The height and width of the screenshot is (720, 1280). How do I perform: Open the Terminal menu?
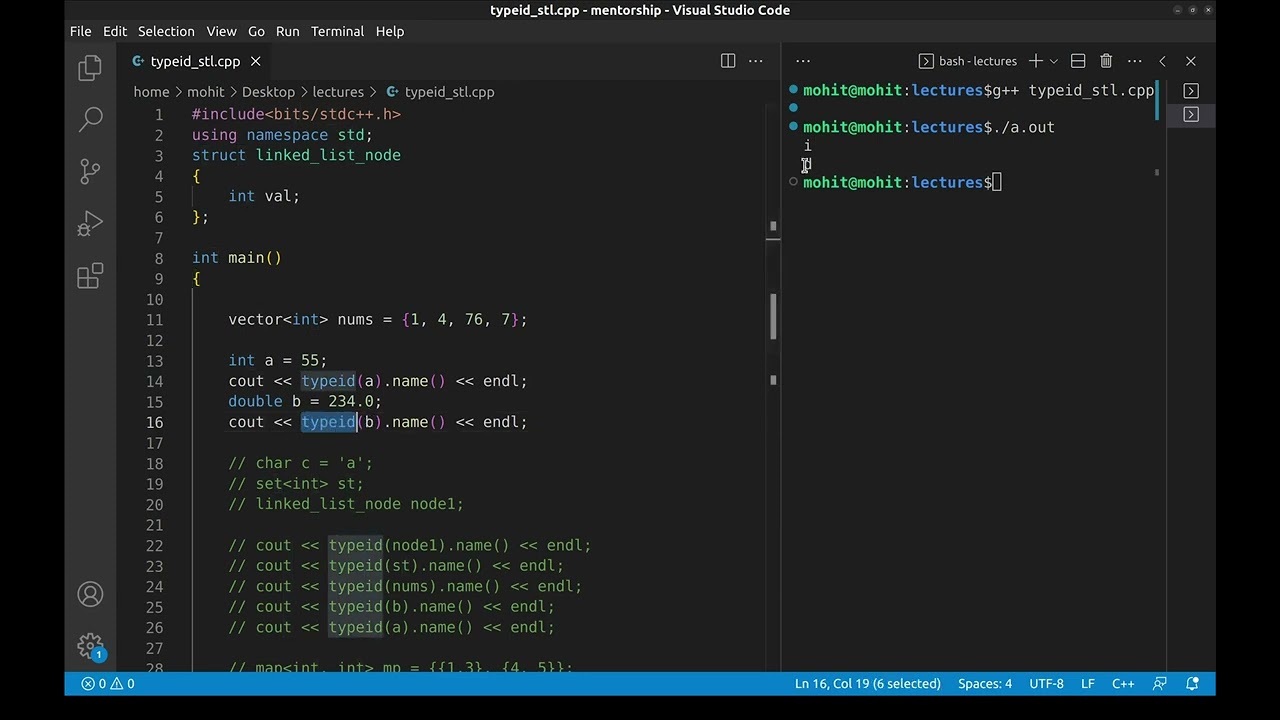coord(337,31)
